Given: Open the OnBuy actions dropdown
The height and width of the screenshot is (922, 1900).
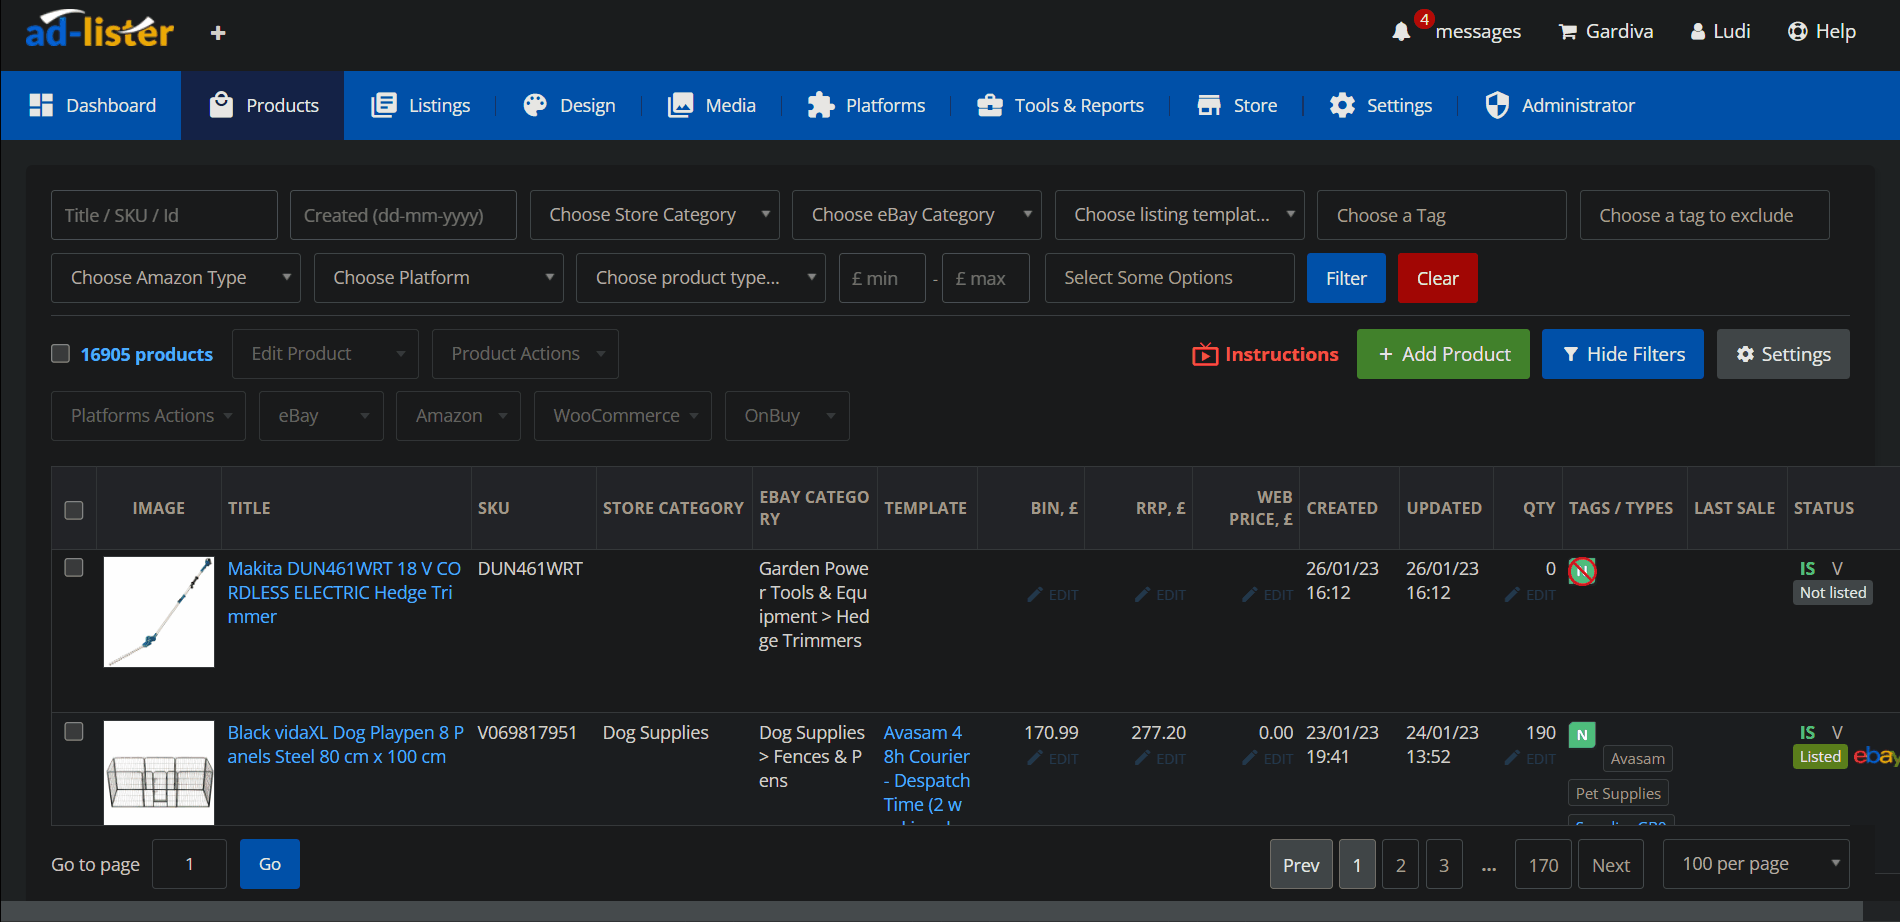Looking at the screenshot, I should point(787,416).
